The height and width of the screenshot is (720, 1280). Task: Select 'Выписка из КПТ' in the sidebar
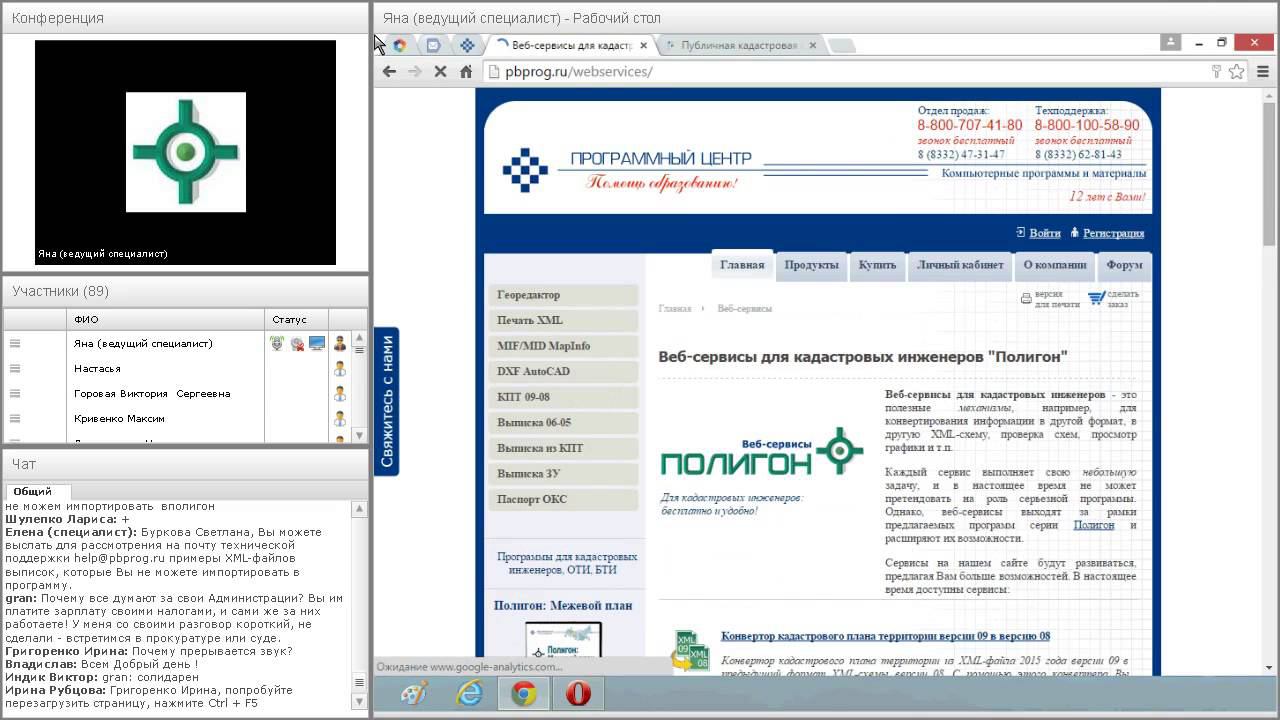[563, 448]
